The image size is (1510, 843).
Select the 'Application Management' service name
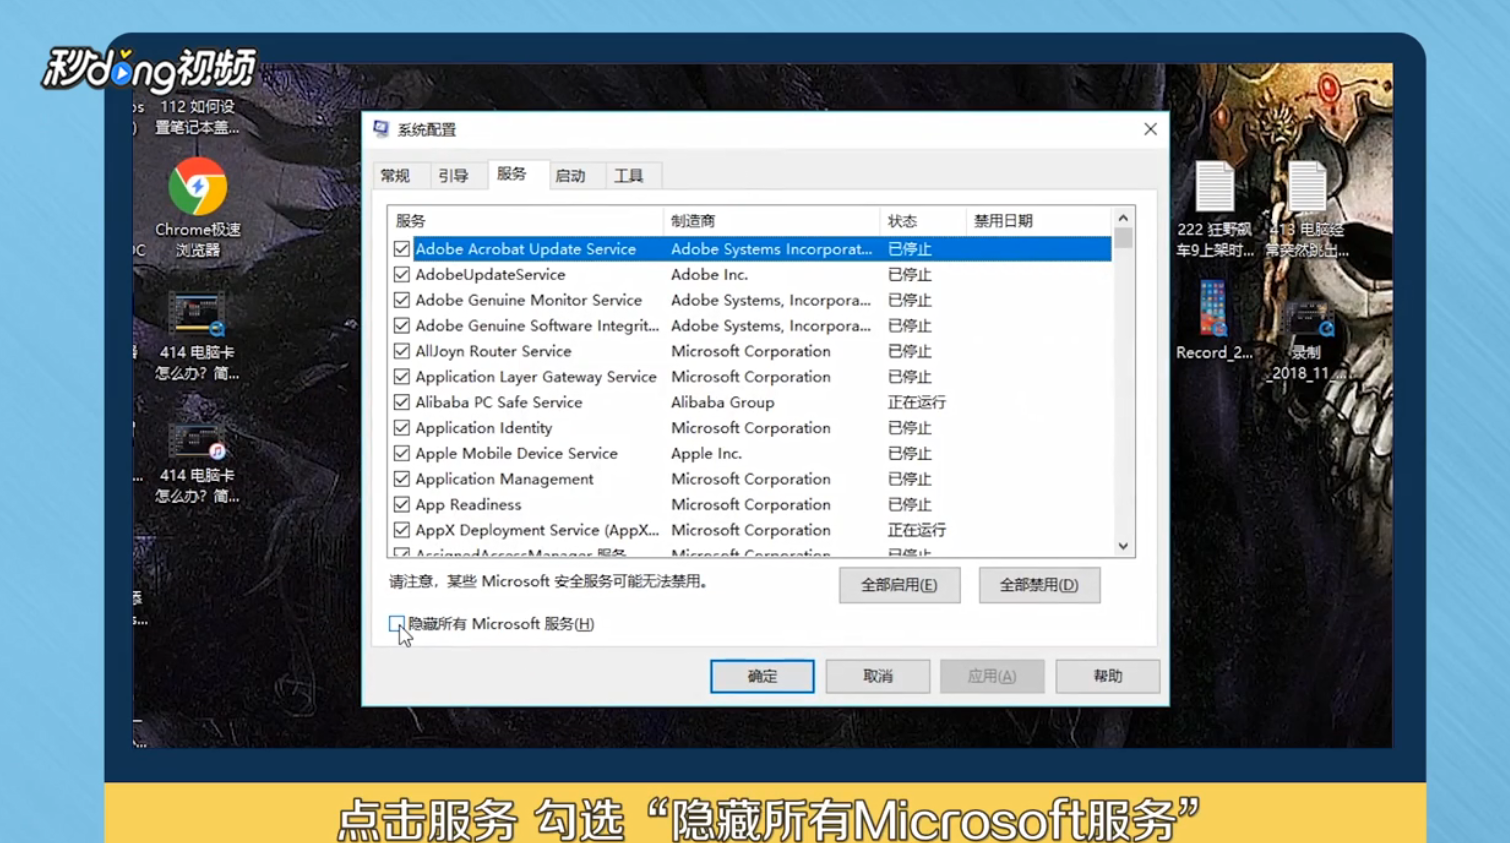[504, 479]
